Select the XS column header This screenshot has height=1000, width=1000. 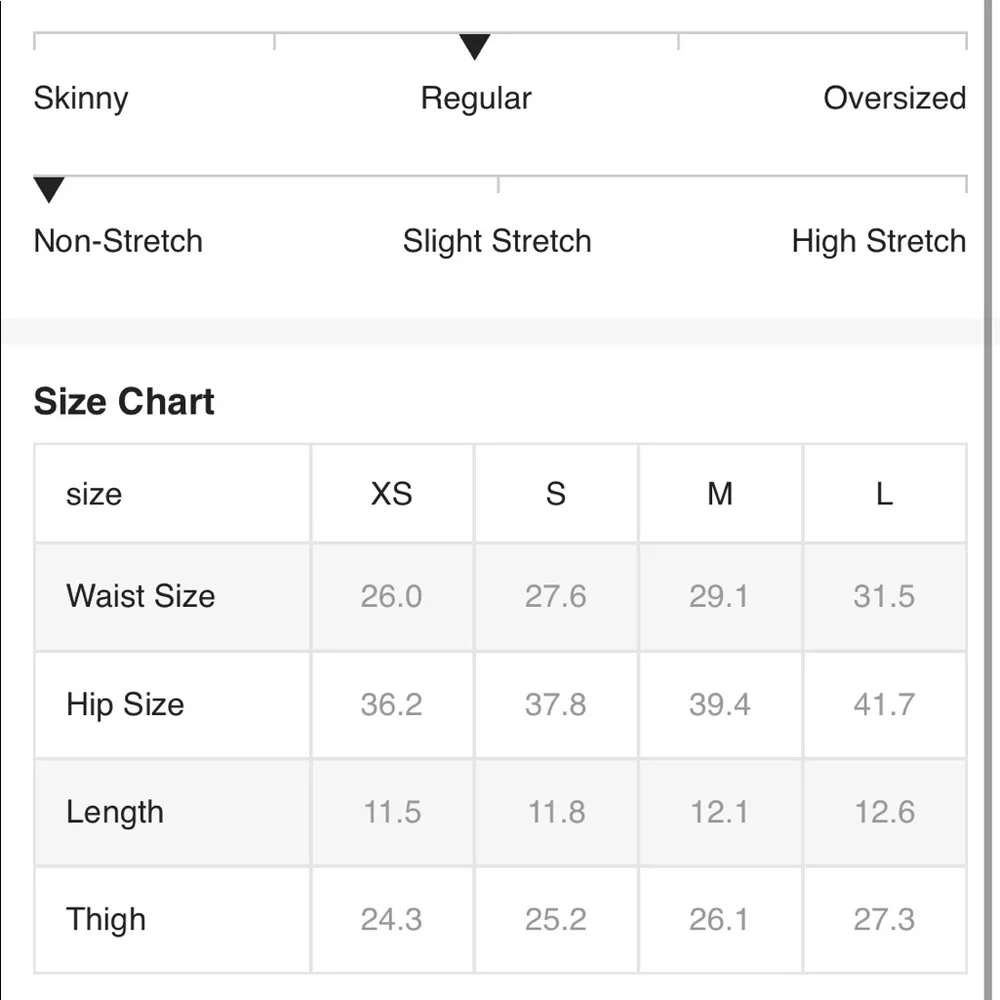coord(391,494)
